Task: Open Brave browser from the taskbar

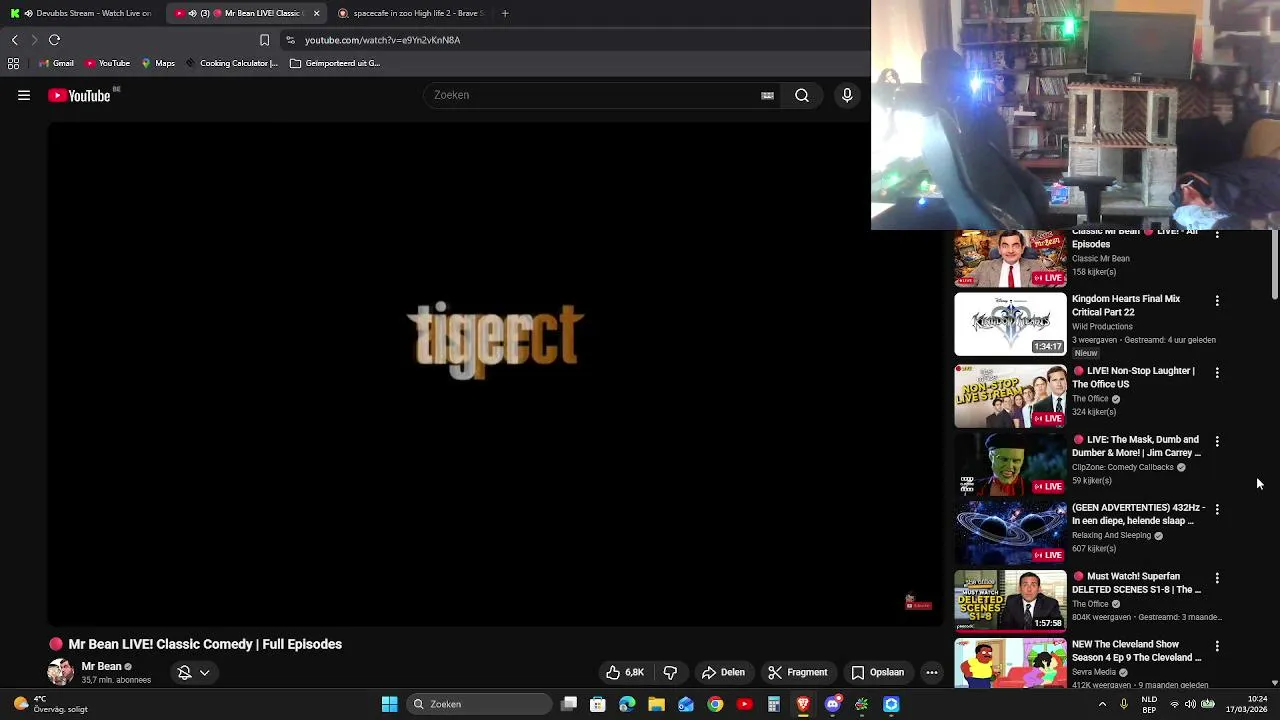Action: click(x=803, y=704)
